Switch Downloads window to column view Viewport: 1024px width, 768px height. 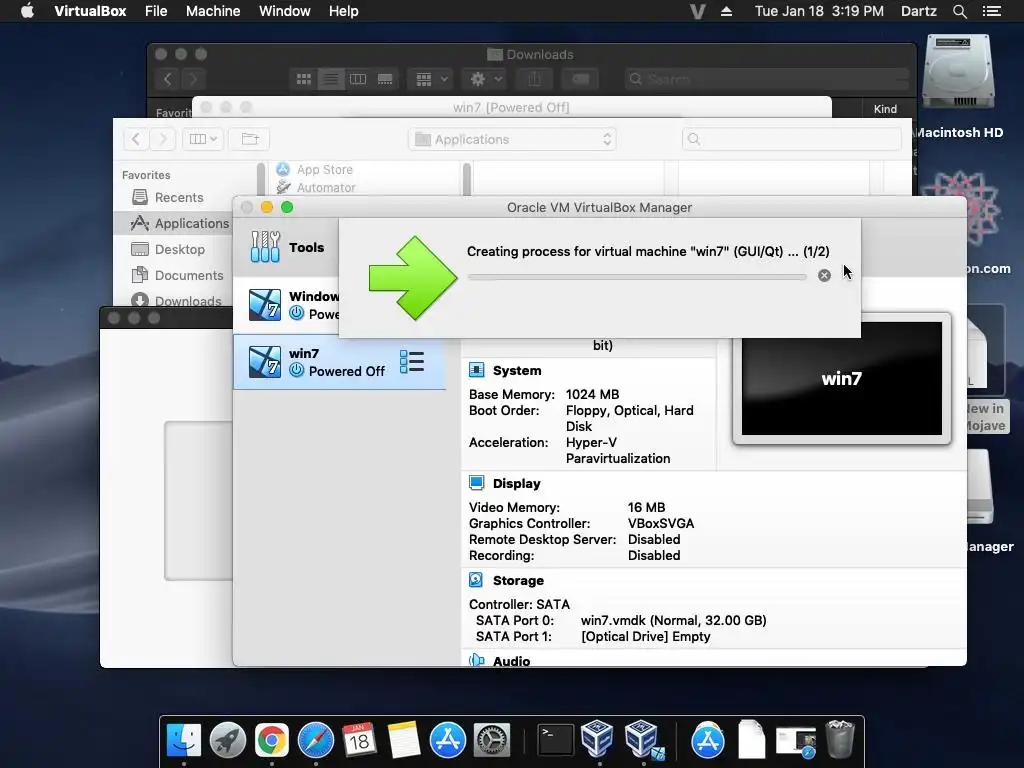pos(358,79)
